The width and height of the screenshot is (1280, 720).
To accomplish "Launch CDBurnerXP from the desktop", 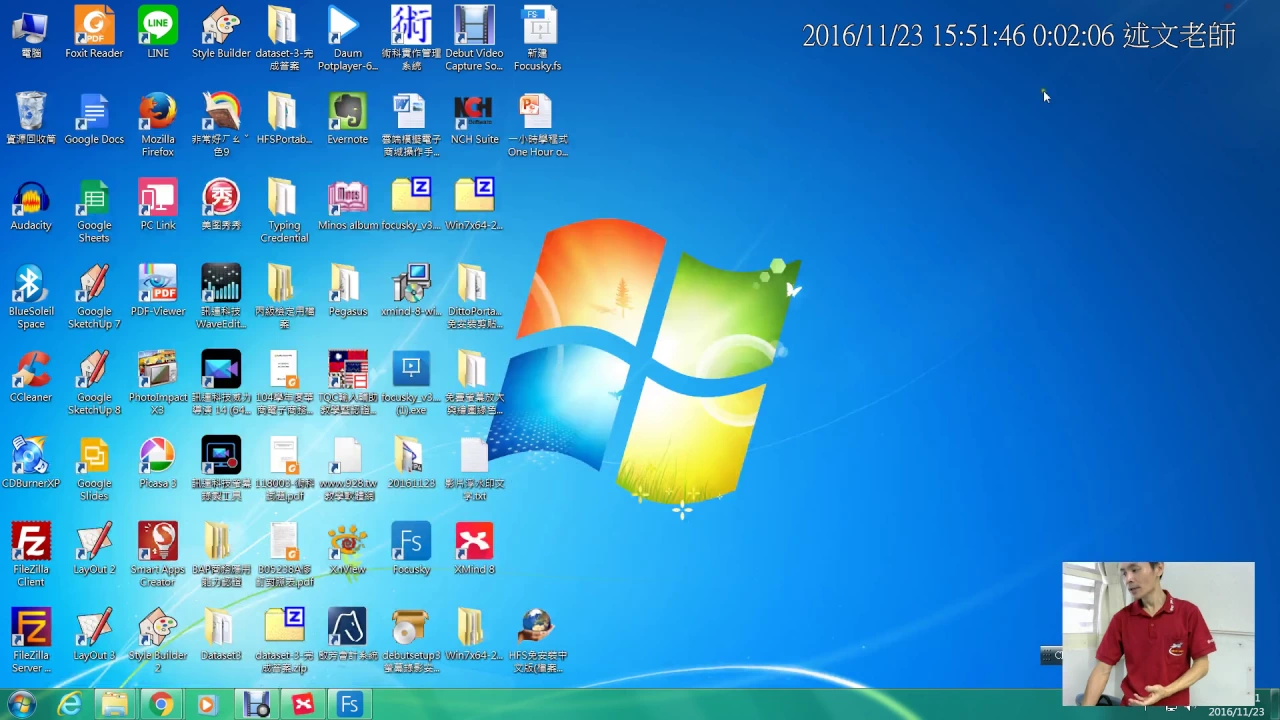I will [x=31, y=462].
